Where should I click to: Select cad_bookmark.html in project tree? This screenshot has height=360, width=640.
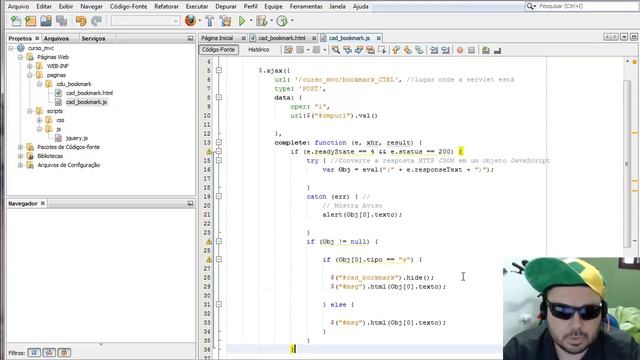[x=89, y=93]
